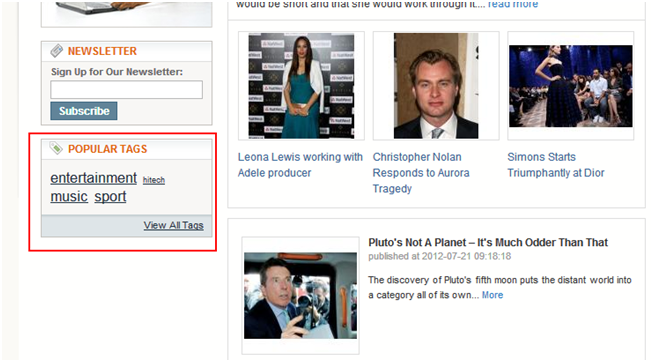Click the NEWSLETTER heading text

(102, 51)
